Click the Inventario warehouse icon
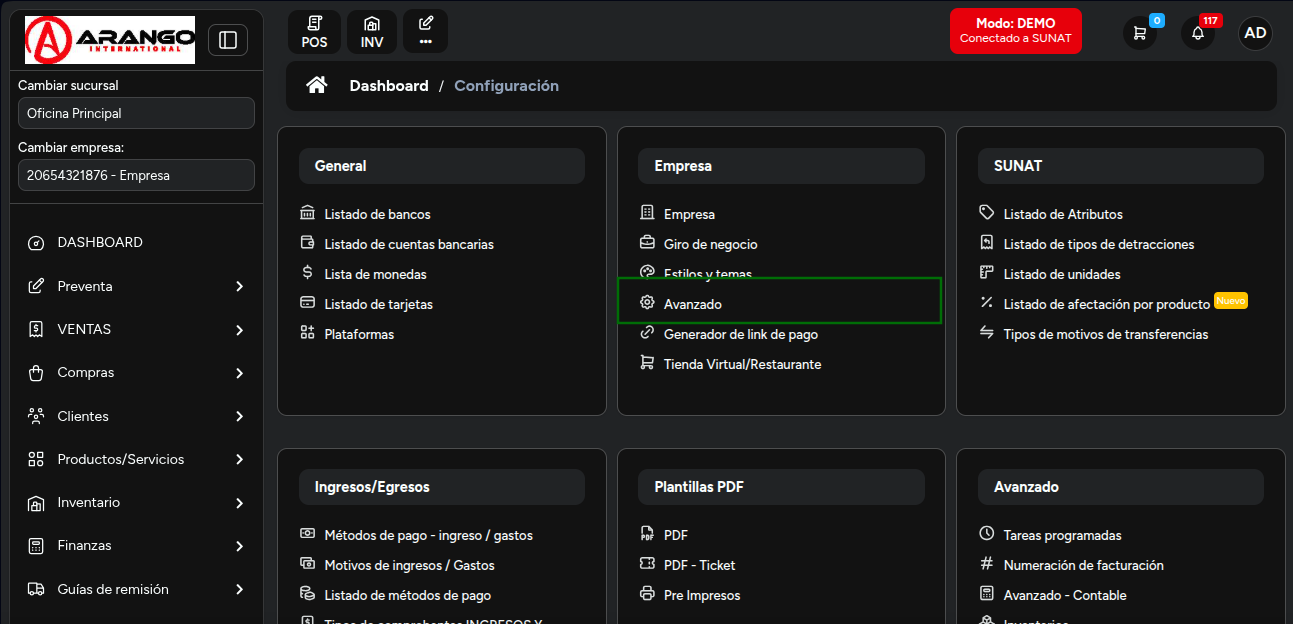The width and height of the screenshot is (1293, 624). tap(36, 503)
